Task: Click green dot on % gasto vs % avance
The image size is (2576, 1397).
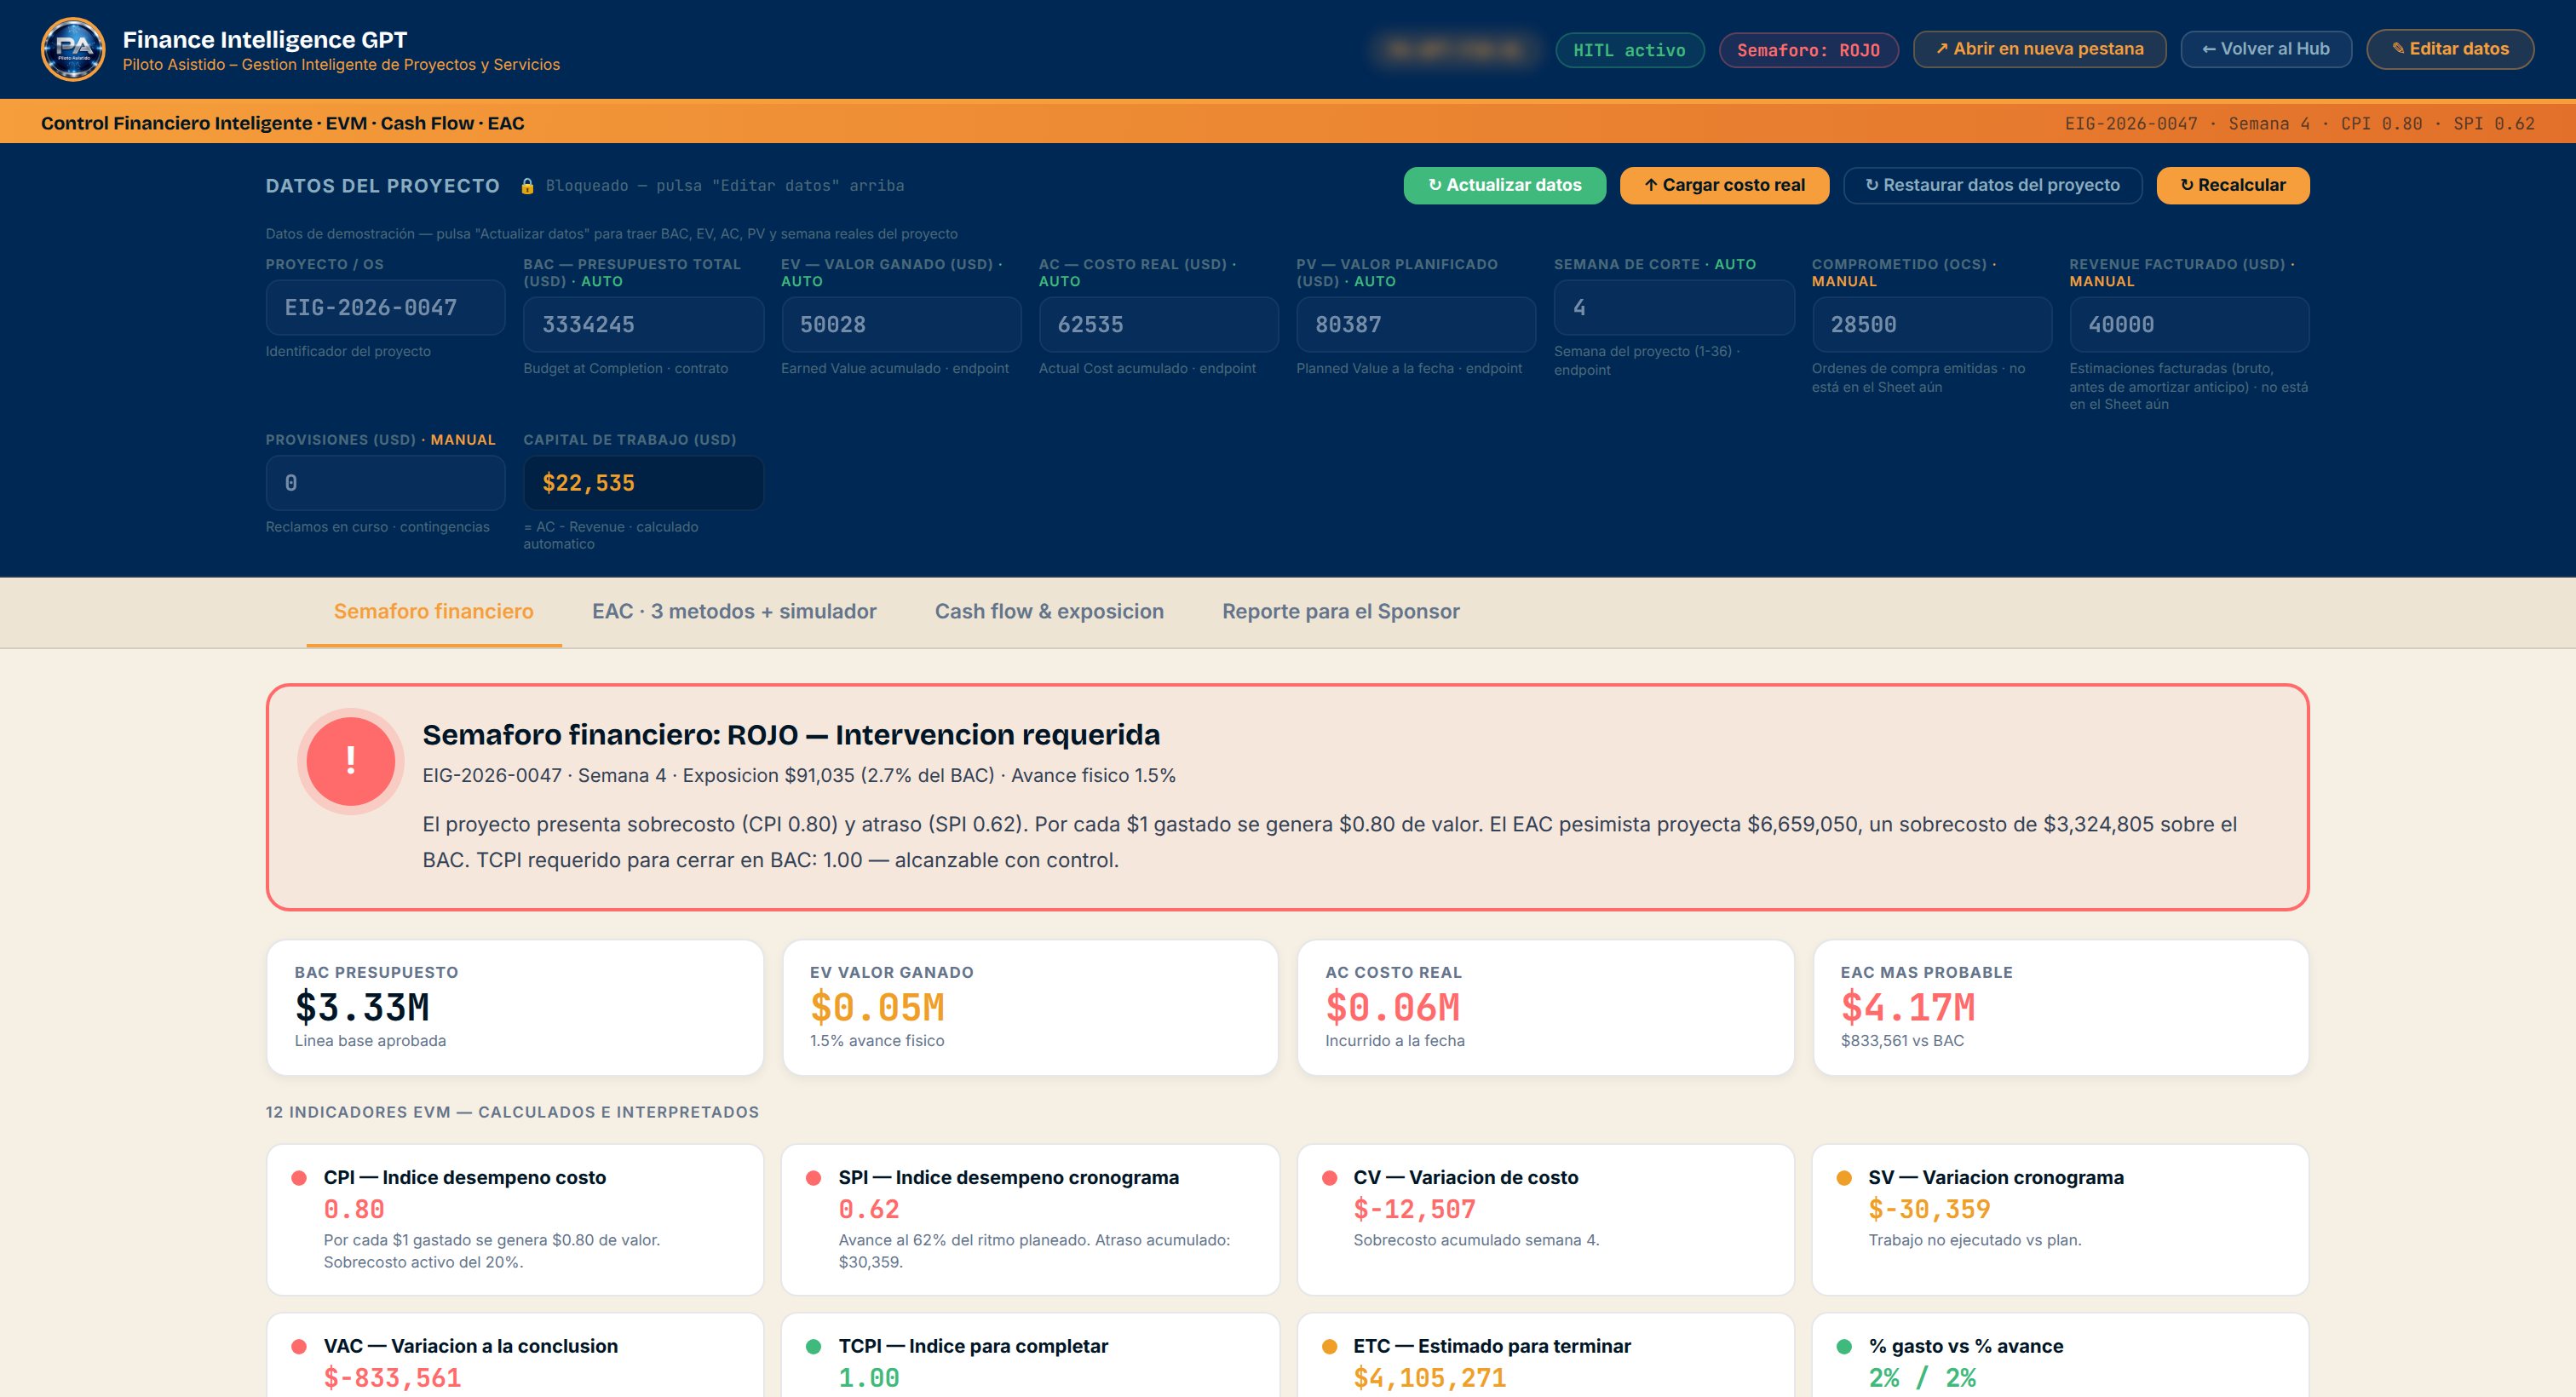Action: coord(1844,1347)
